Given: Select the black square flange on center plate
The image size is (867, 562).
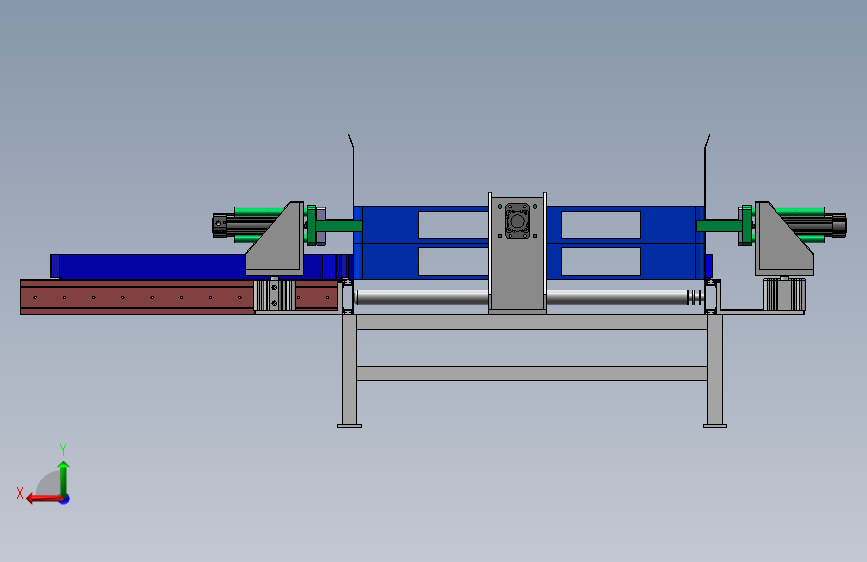Looking at the screenshot, I should click(x=518, y=221).
